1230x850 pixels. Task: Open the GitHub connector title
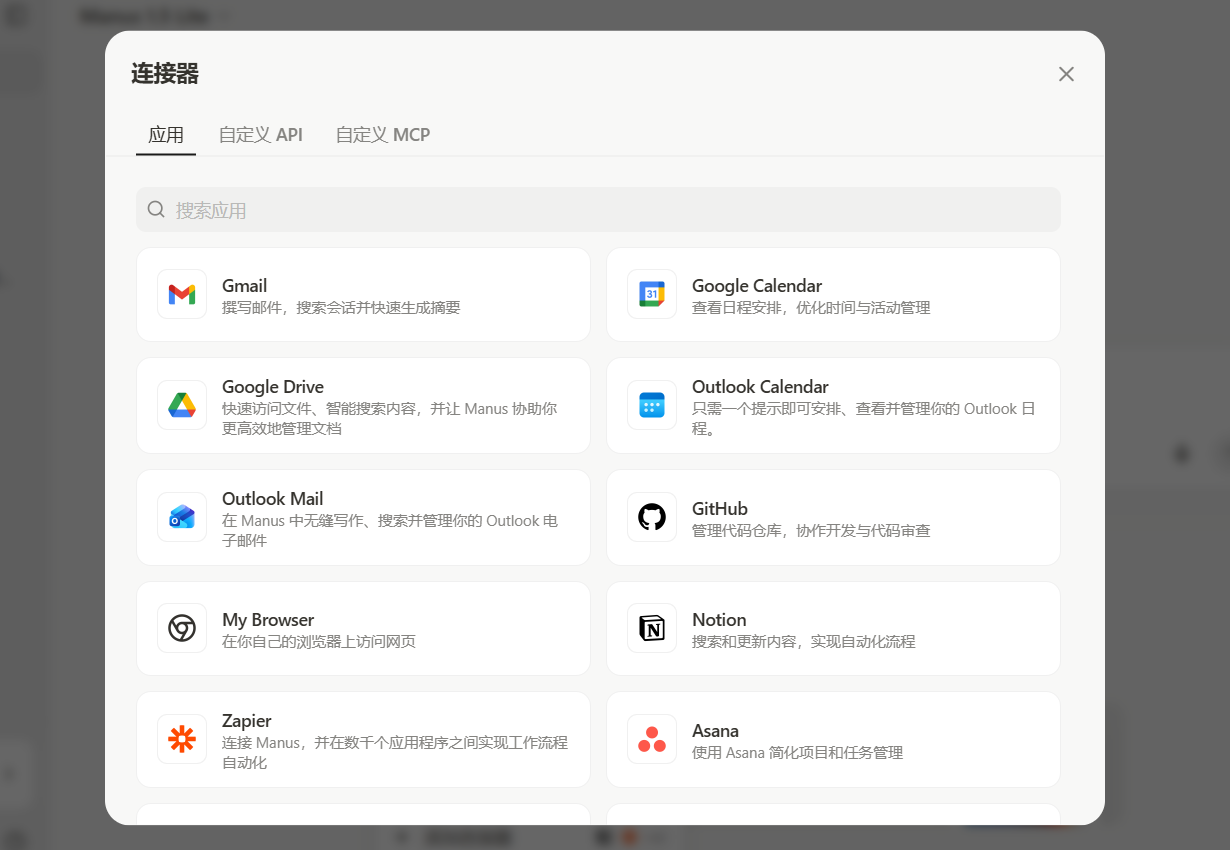(720, 509)
